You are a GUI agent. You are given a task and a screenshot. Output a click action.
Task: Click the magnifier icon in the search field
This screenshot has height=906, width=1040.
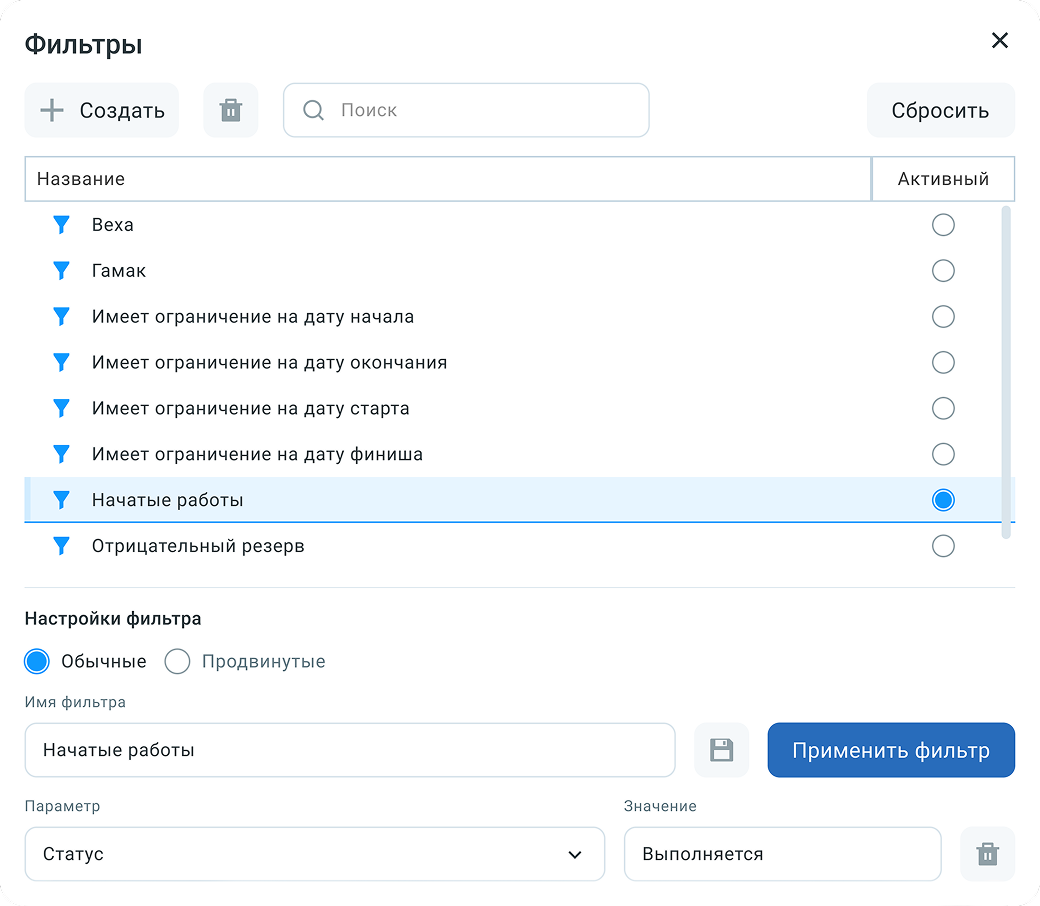tap(313, 110)
